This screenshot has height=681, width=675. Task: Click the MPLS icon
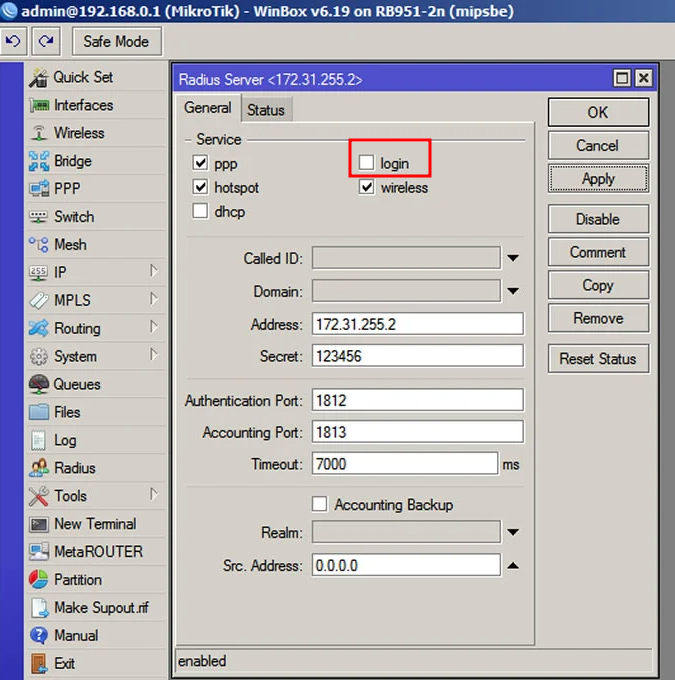(x=39, y=301)
